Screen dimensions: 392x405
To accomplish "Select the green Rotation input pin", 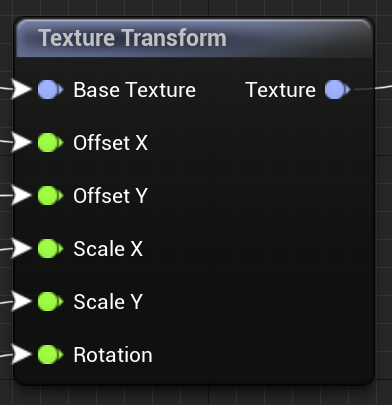I will click(50, 355).
